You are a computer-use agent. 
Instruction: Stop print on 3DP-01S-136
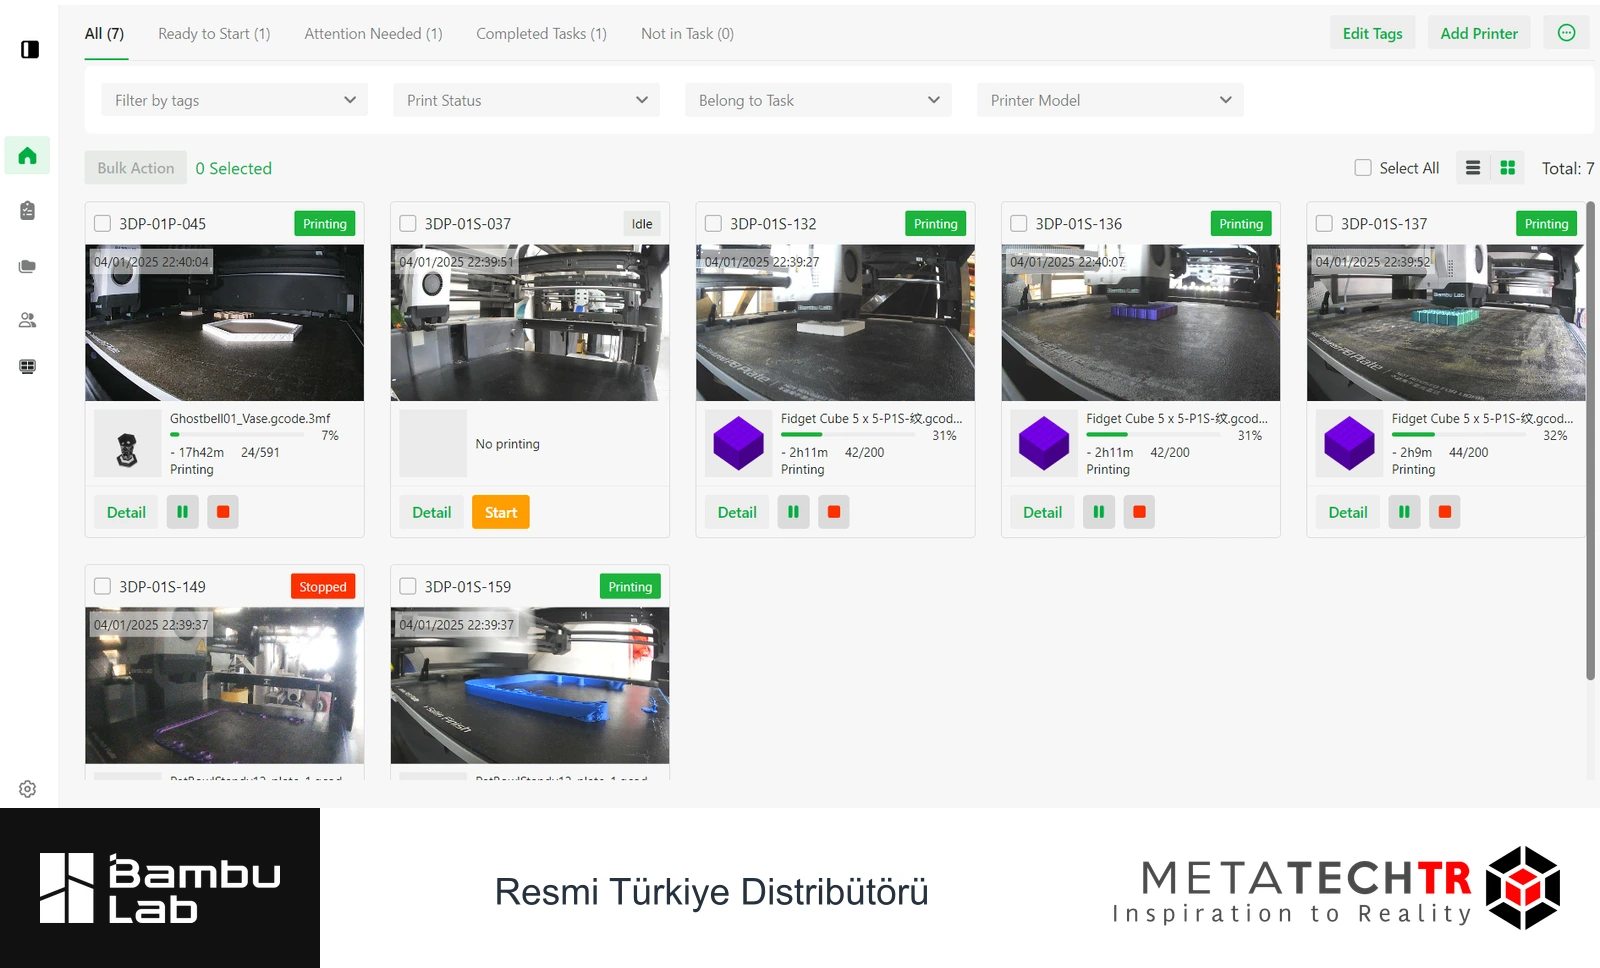coord(1139,512)
